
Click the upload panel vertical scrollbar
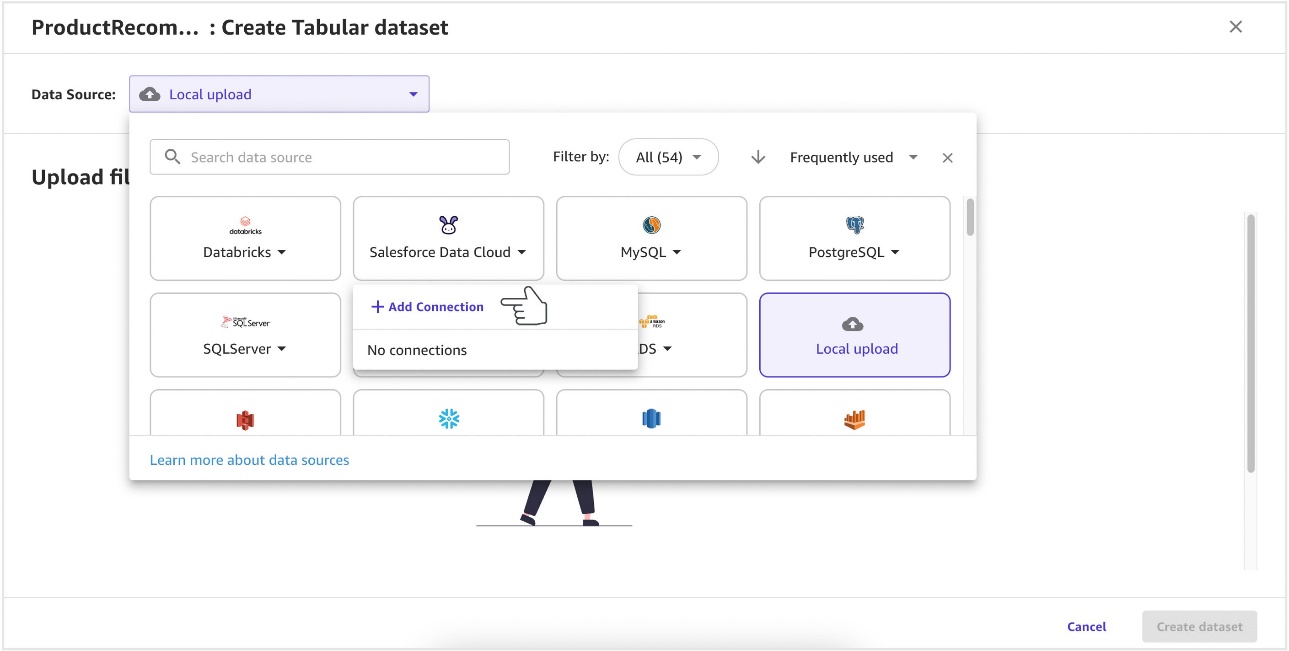[x=1251, y=342]
